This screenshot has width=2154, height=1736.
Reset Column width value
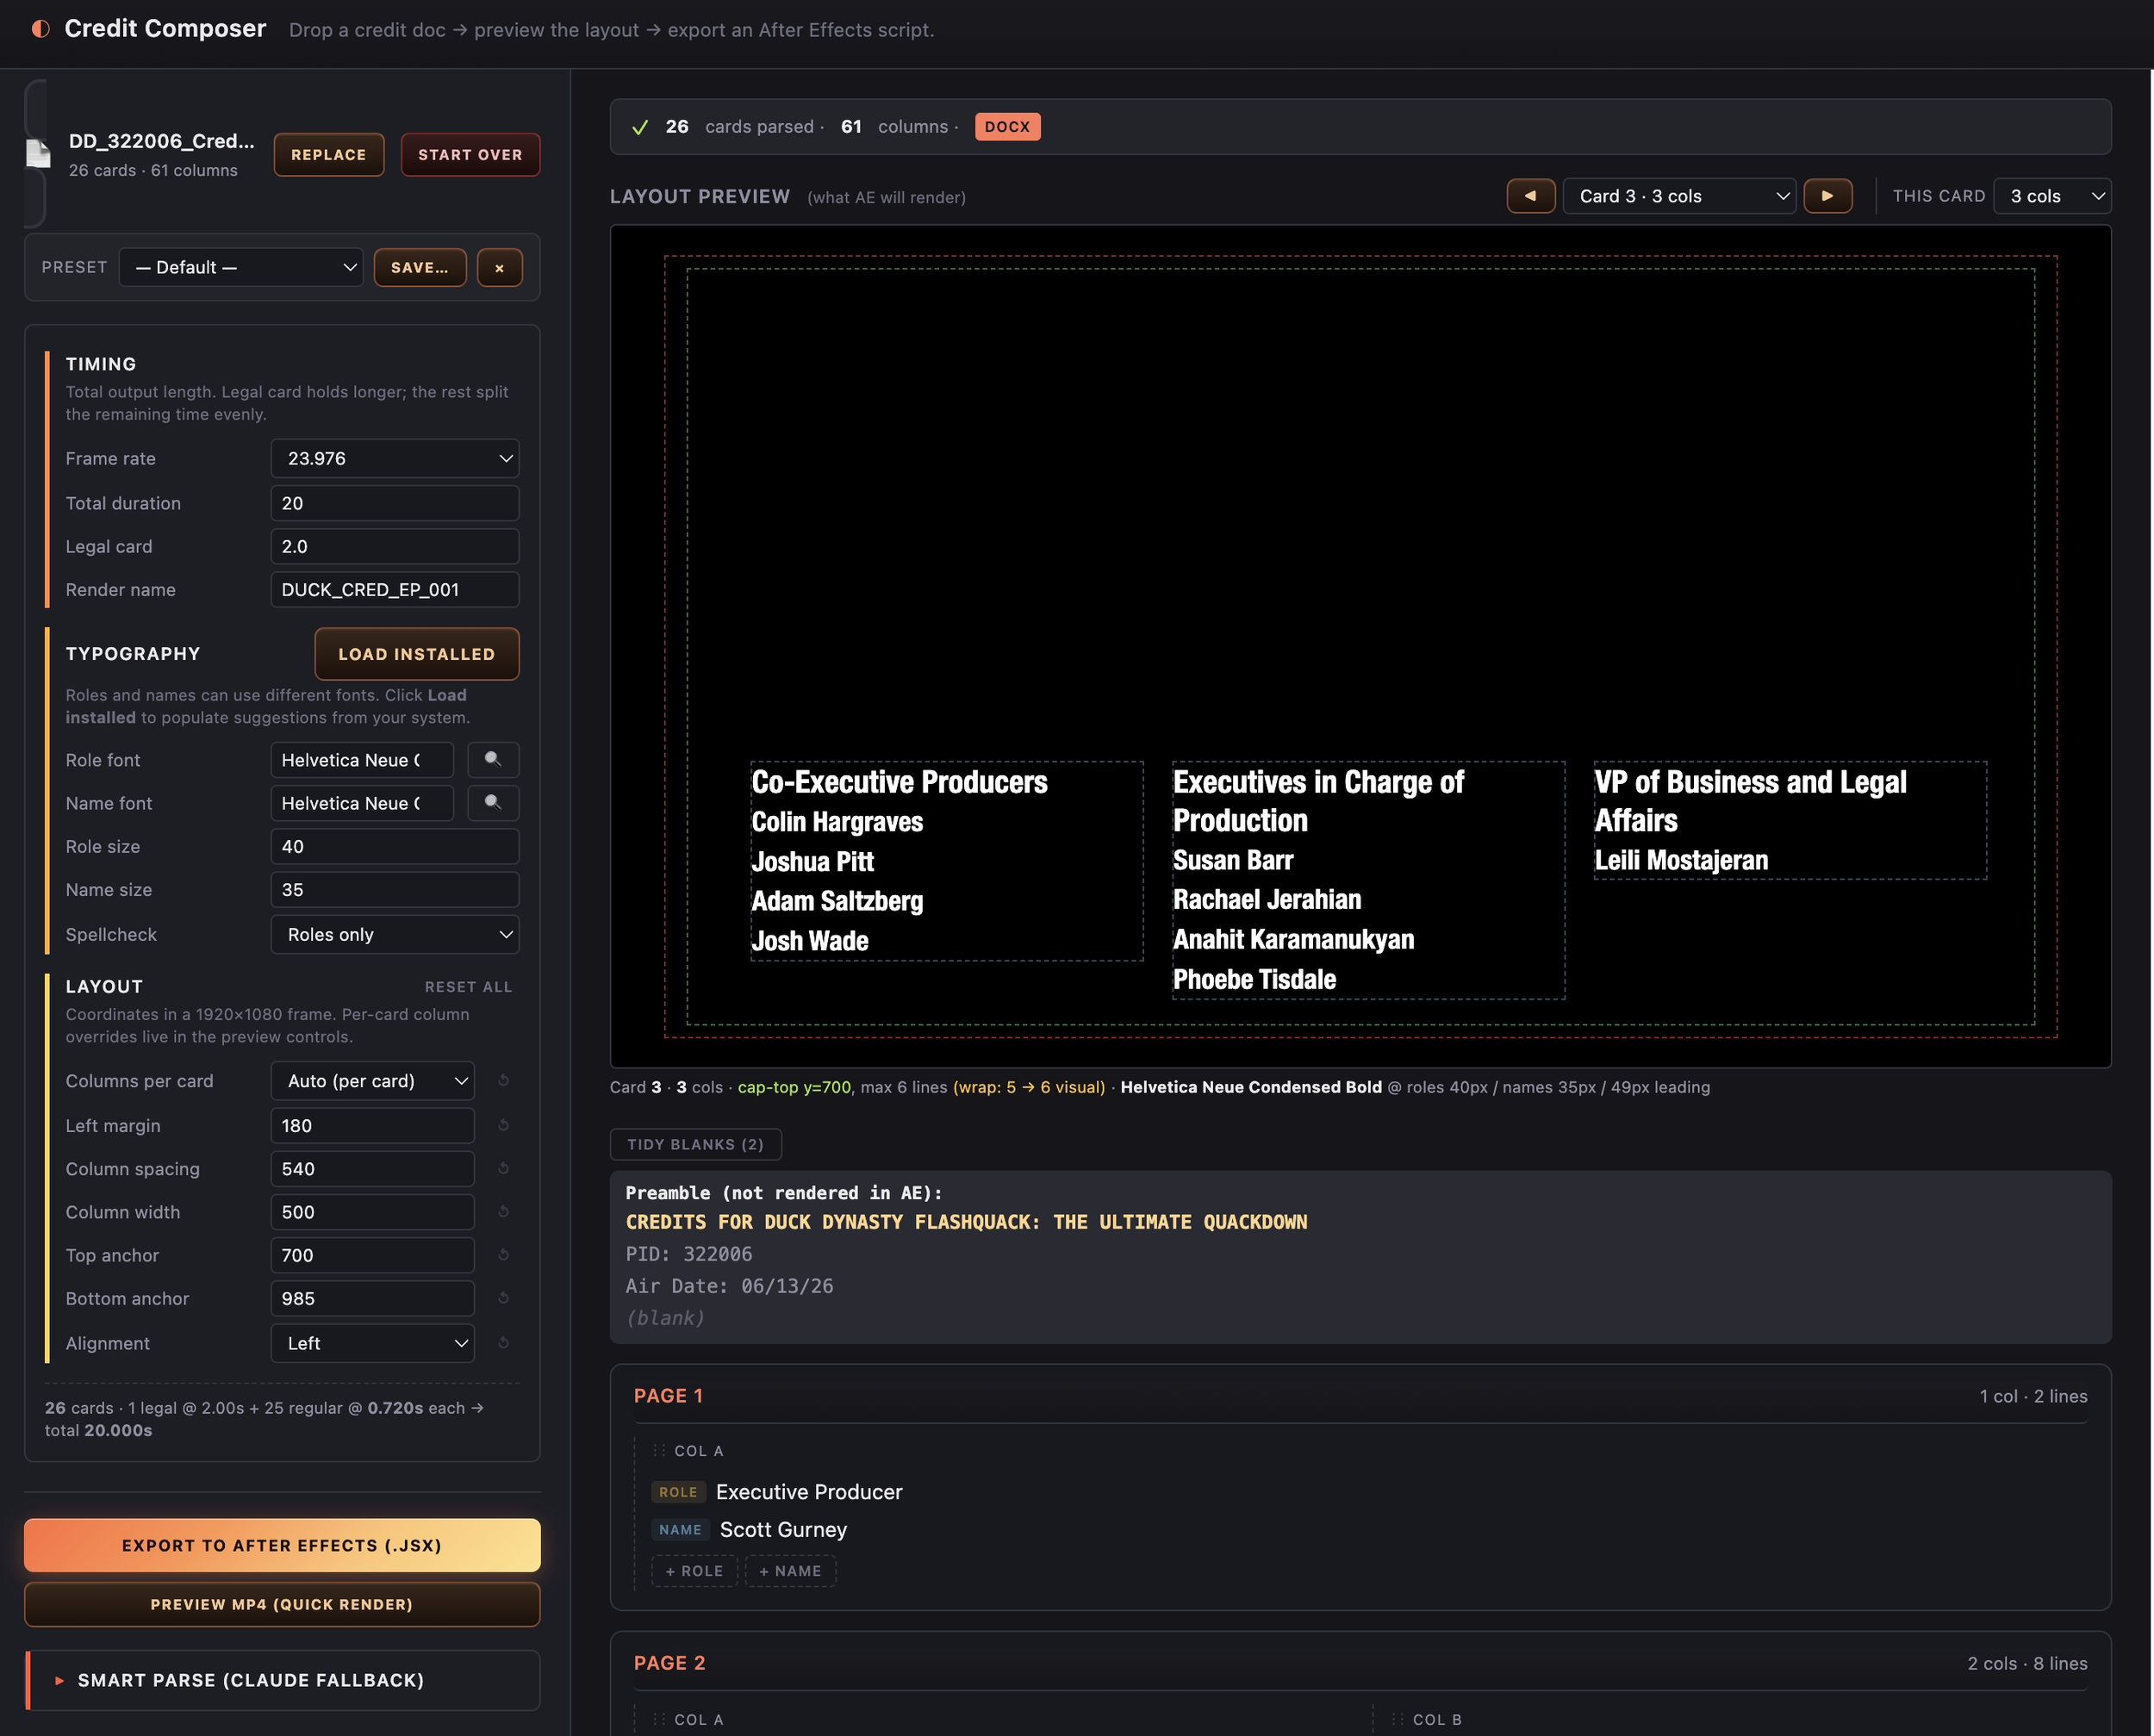(x=504, y=1212)
